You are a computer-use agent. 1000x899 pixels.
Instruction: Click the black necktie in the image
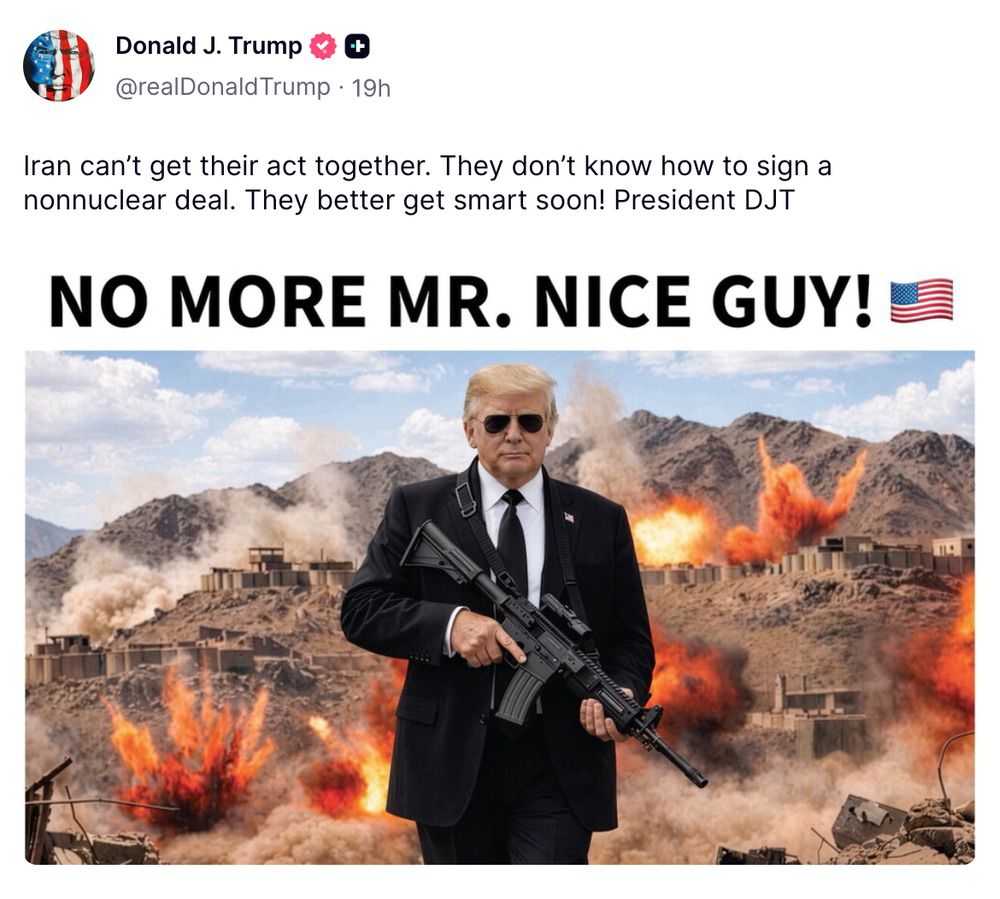pyautogui.click(x=512, y=543)
